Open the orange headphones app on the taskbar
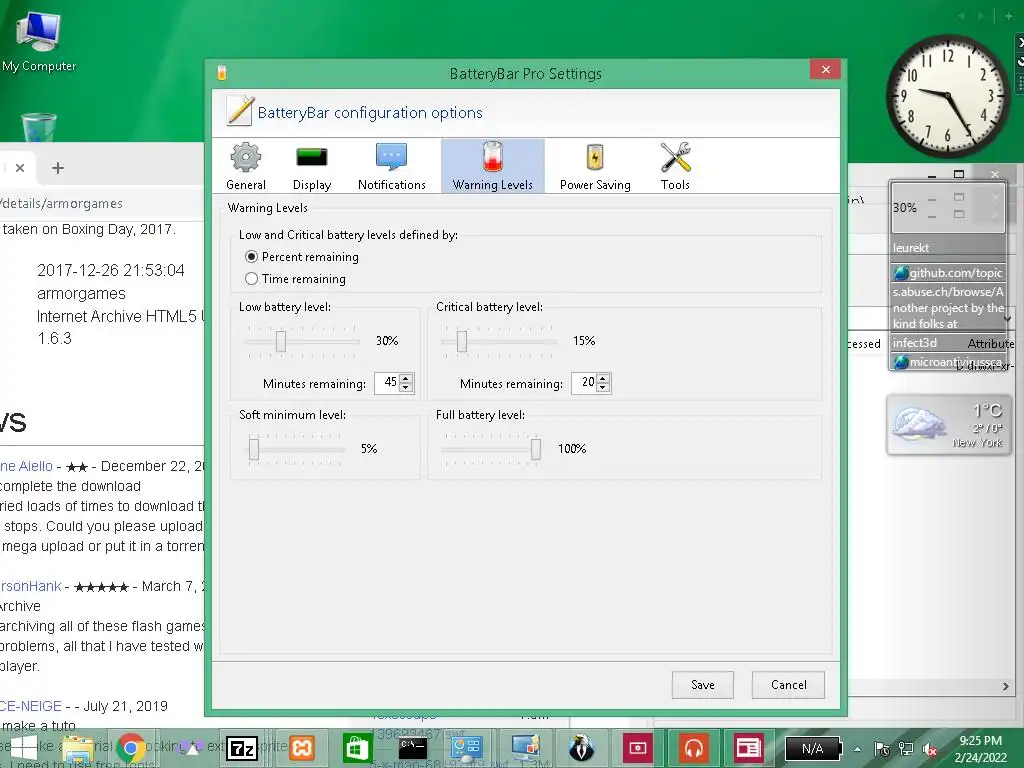The image size is (1024, 768). click(694, 748)
